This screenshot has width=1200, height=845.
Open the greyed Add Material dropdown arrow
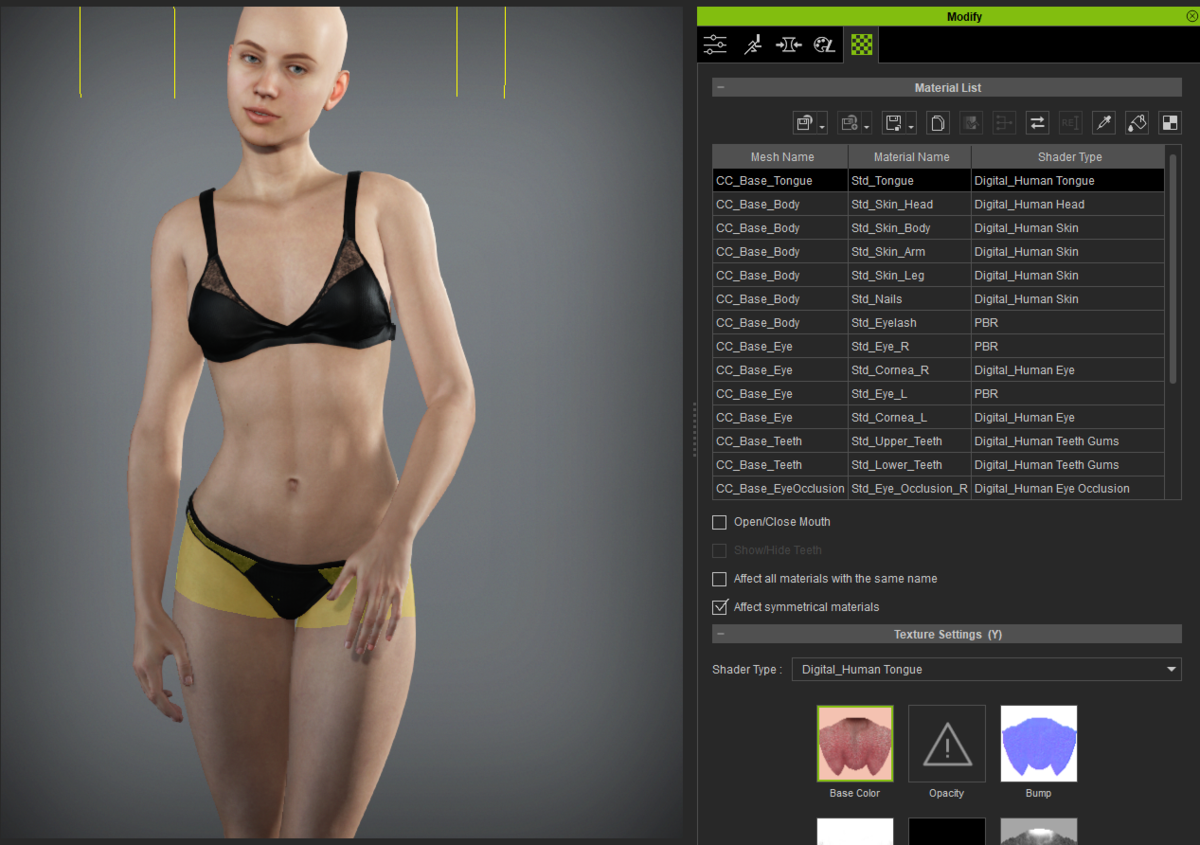[867, 127]
